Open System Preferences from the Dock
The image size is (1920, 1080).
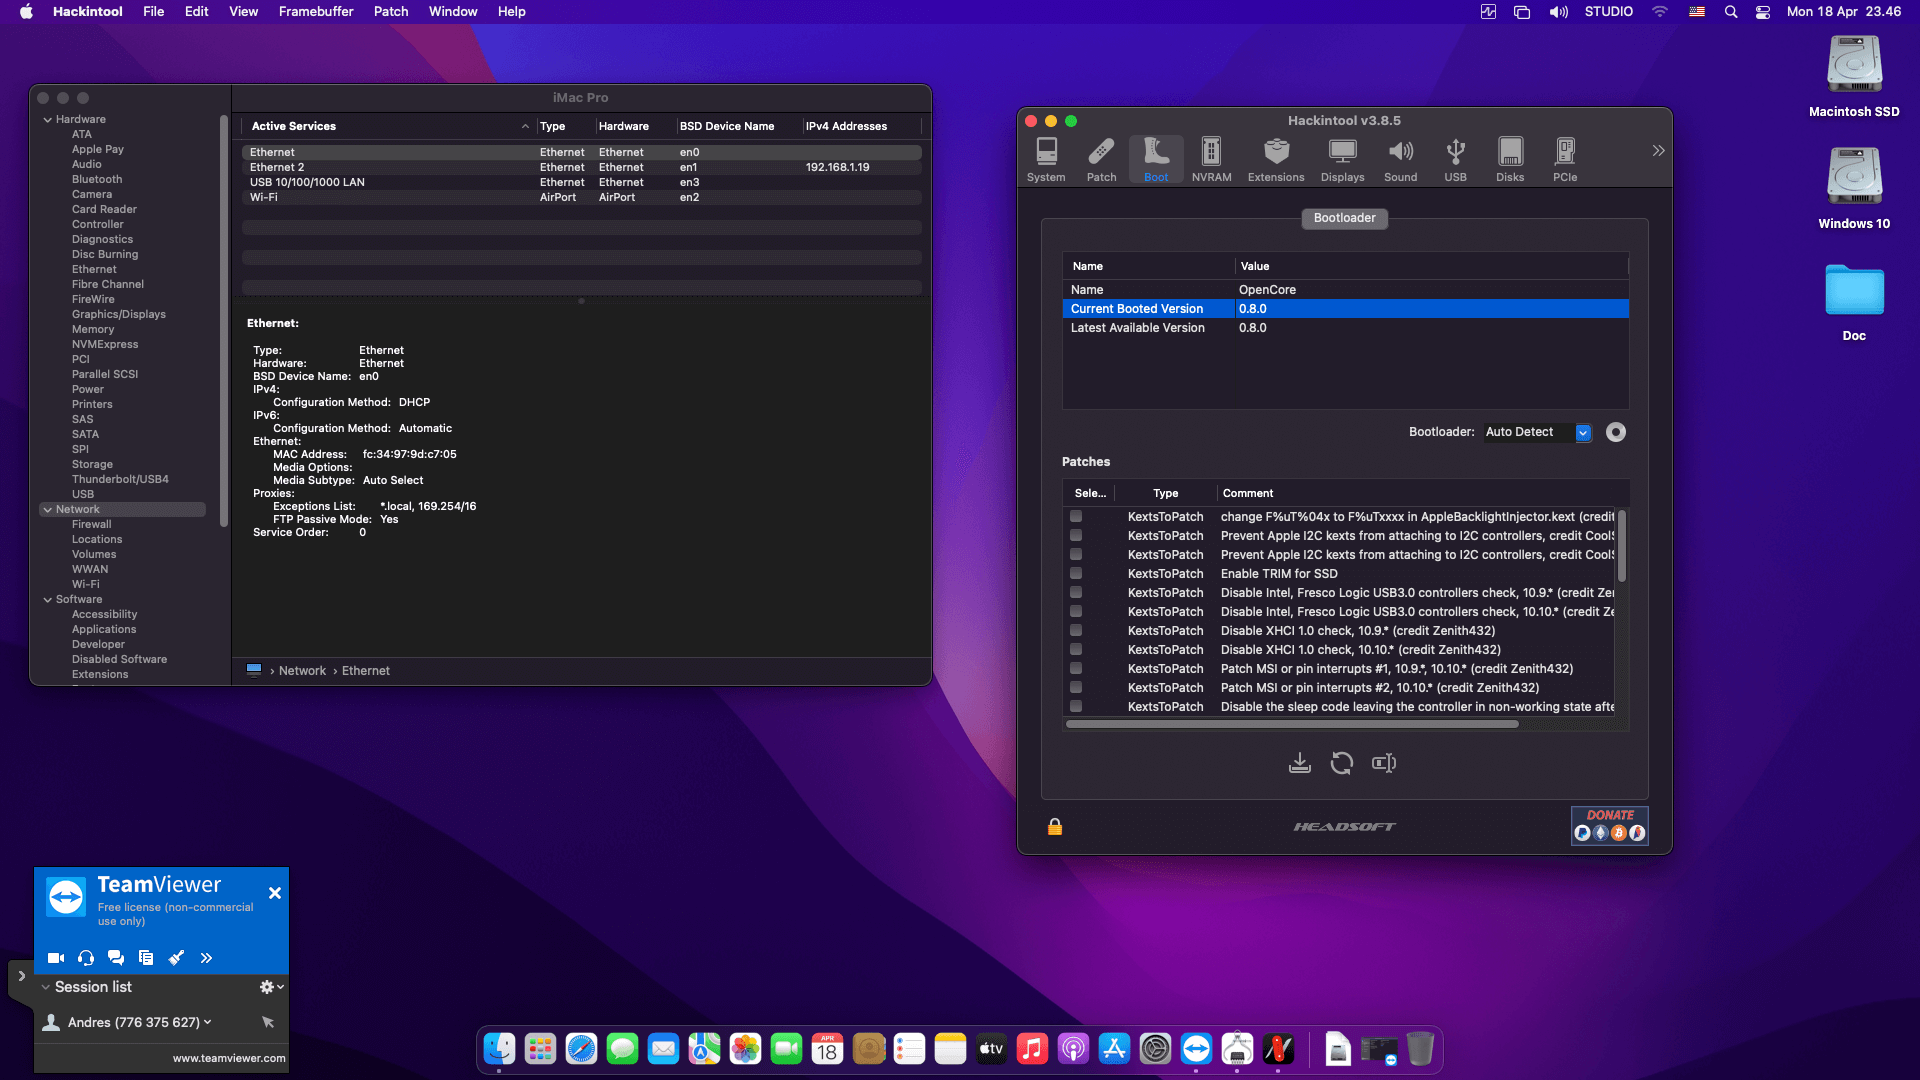(1155, 1049)
